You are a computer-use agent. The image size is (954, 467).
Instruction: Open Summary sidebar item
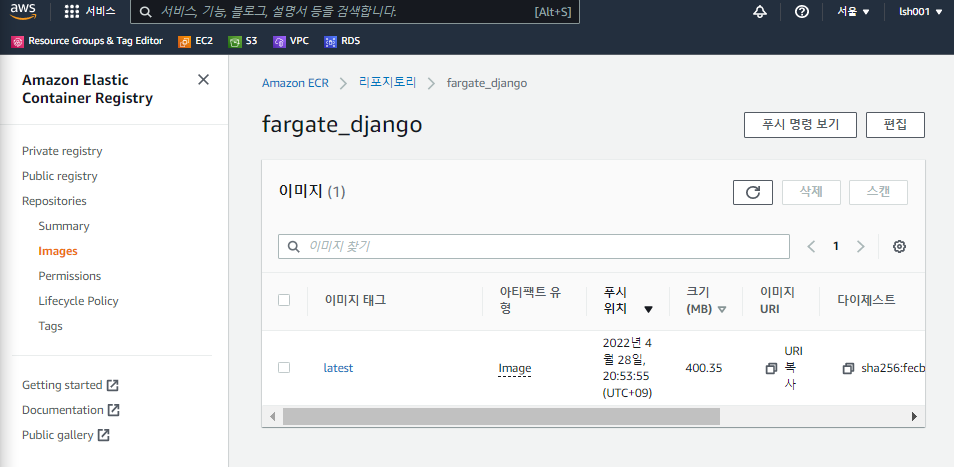tap(64, 226)
